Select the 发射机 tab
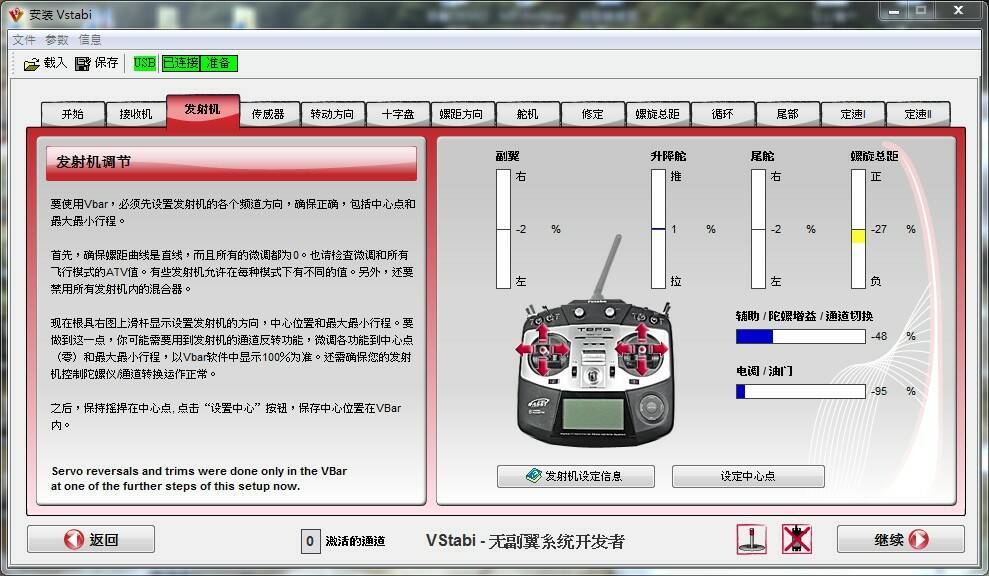 click(203, 110)
